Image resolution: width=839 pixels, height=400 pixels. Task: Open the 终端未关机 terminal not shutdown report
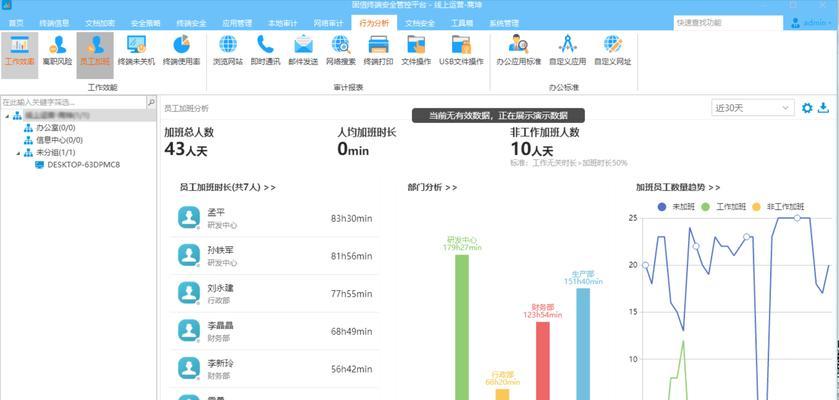point(136,50)
